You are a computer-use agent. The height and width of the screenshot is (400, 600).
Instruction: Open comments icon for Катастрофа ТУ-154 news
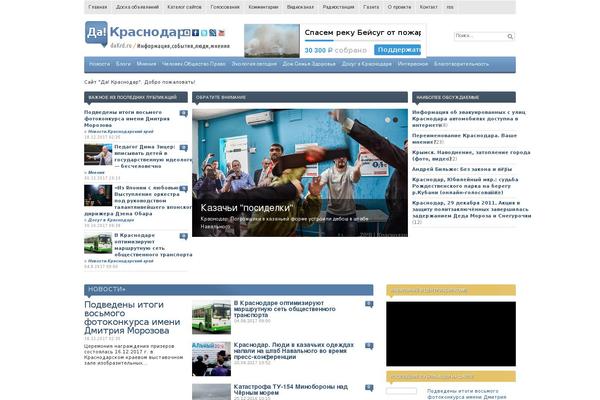click(x=369, y=388)
